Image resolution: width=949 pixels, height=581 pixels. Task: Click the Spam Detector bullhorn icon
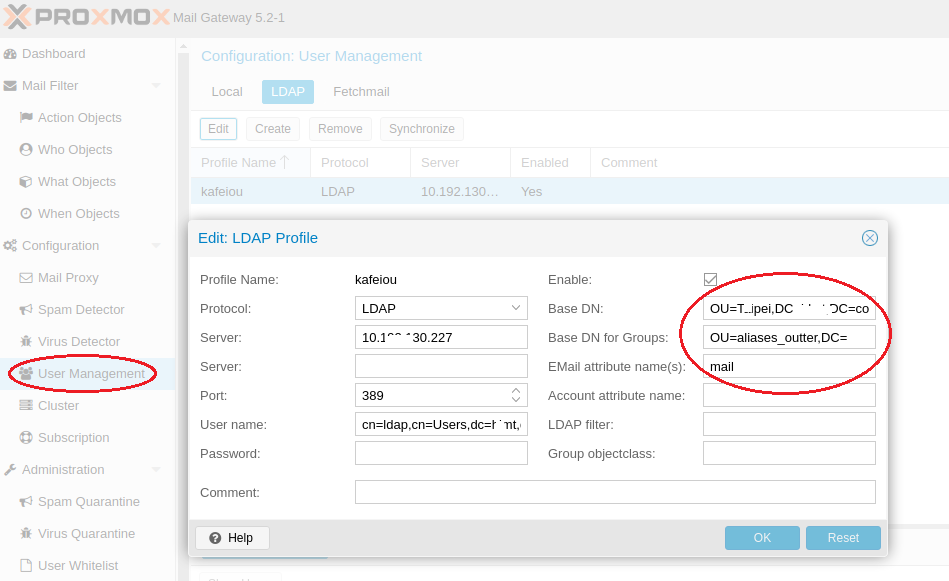pyautogui.click(x=26, y=310)
